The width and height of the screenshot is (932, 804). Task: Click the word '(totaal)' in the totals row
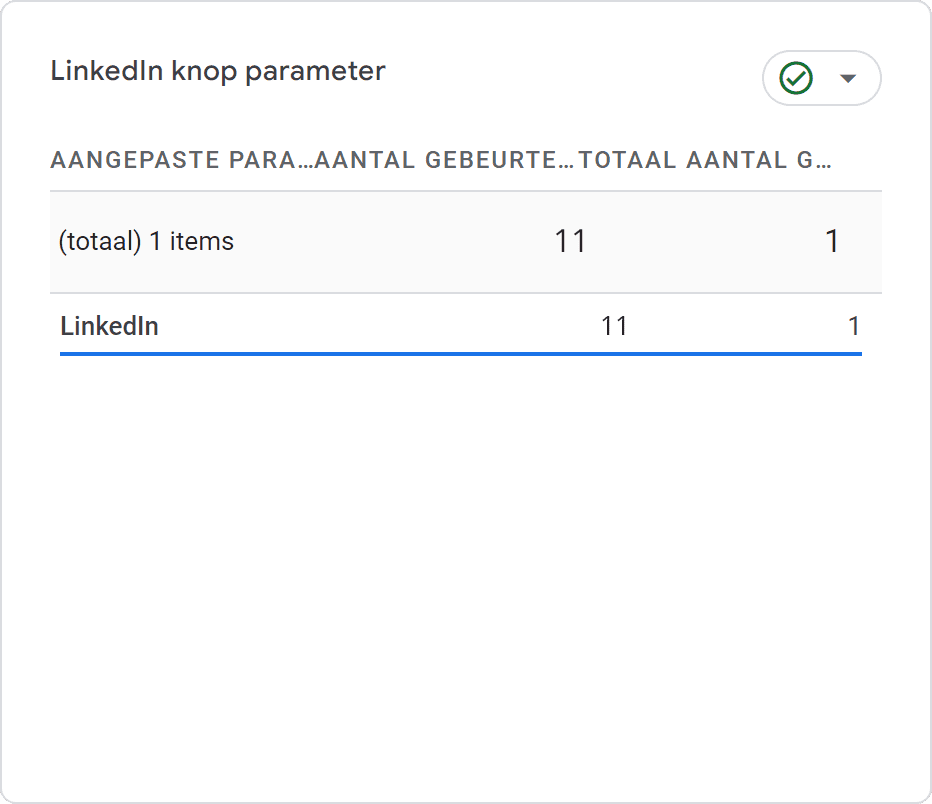click(100, 241)
